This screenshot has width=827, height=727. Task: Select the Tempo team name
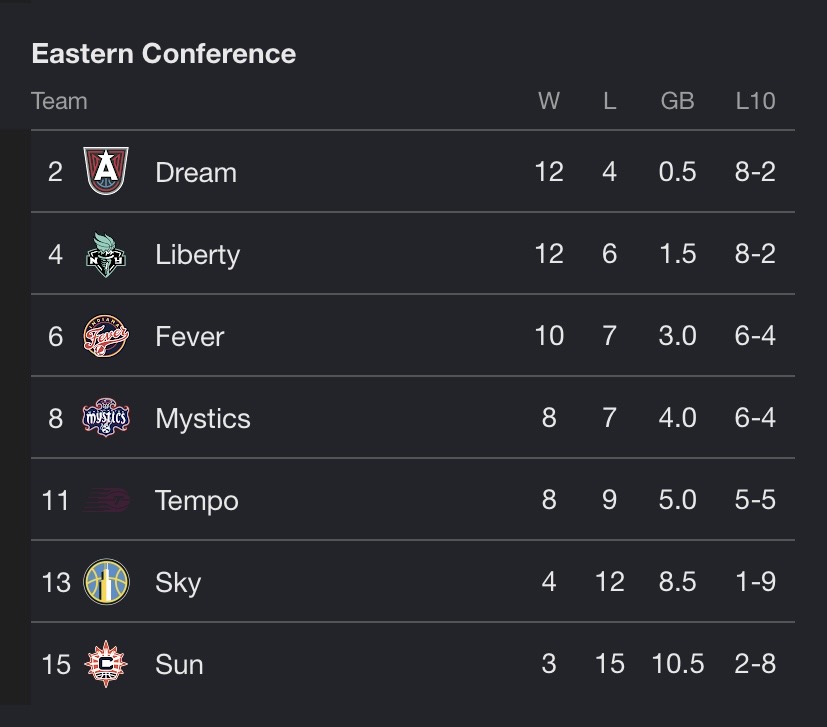point(197,501)
